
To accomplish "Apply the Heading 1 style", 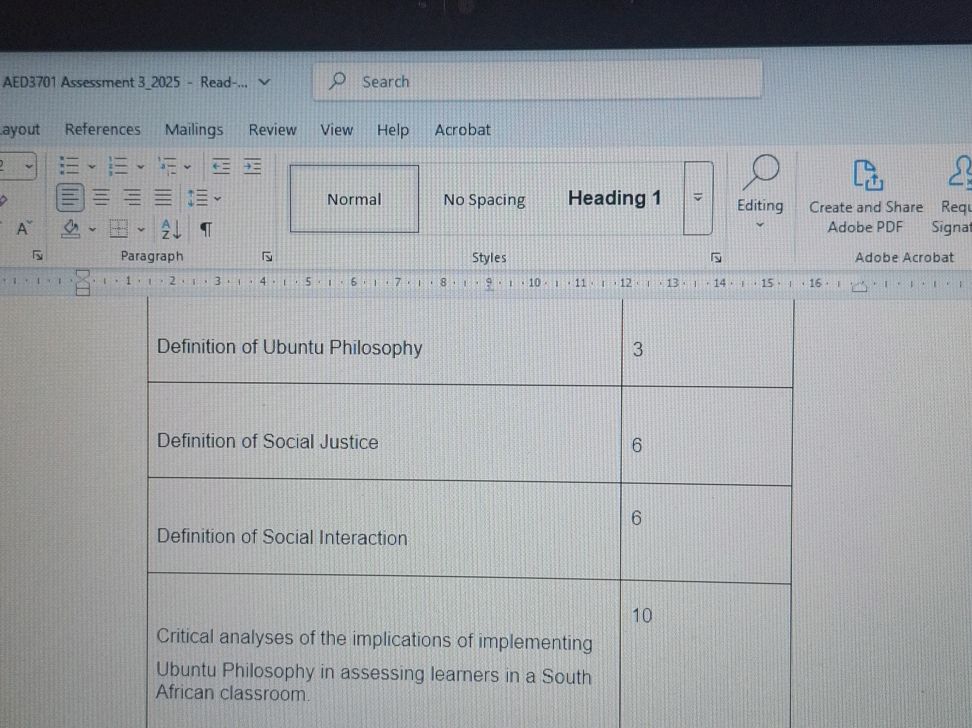I will pyautogui.click(x=614, y=198).
